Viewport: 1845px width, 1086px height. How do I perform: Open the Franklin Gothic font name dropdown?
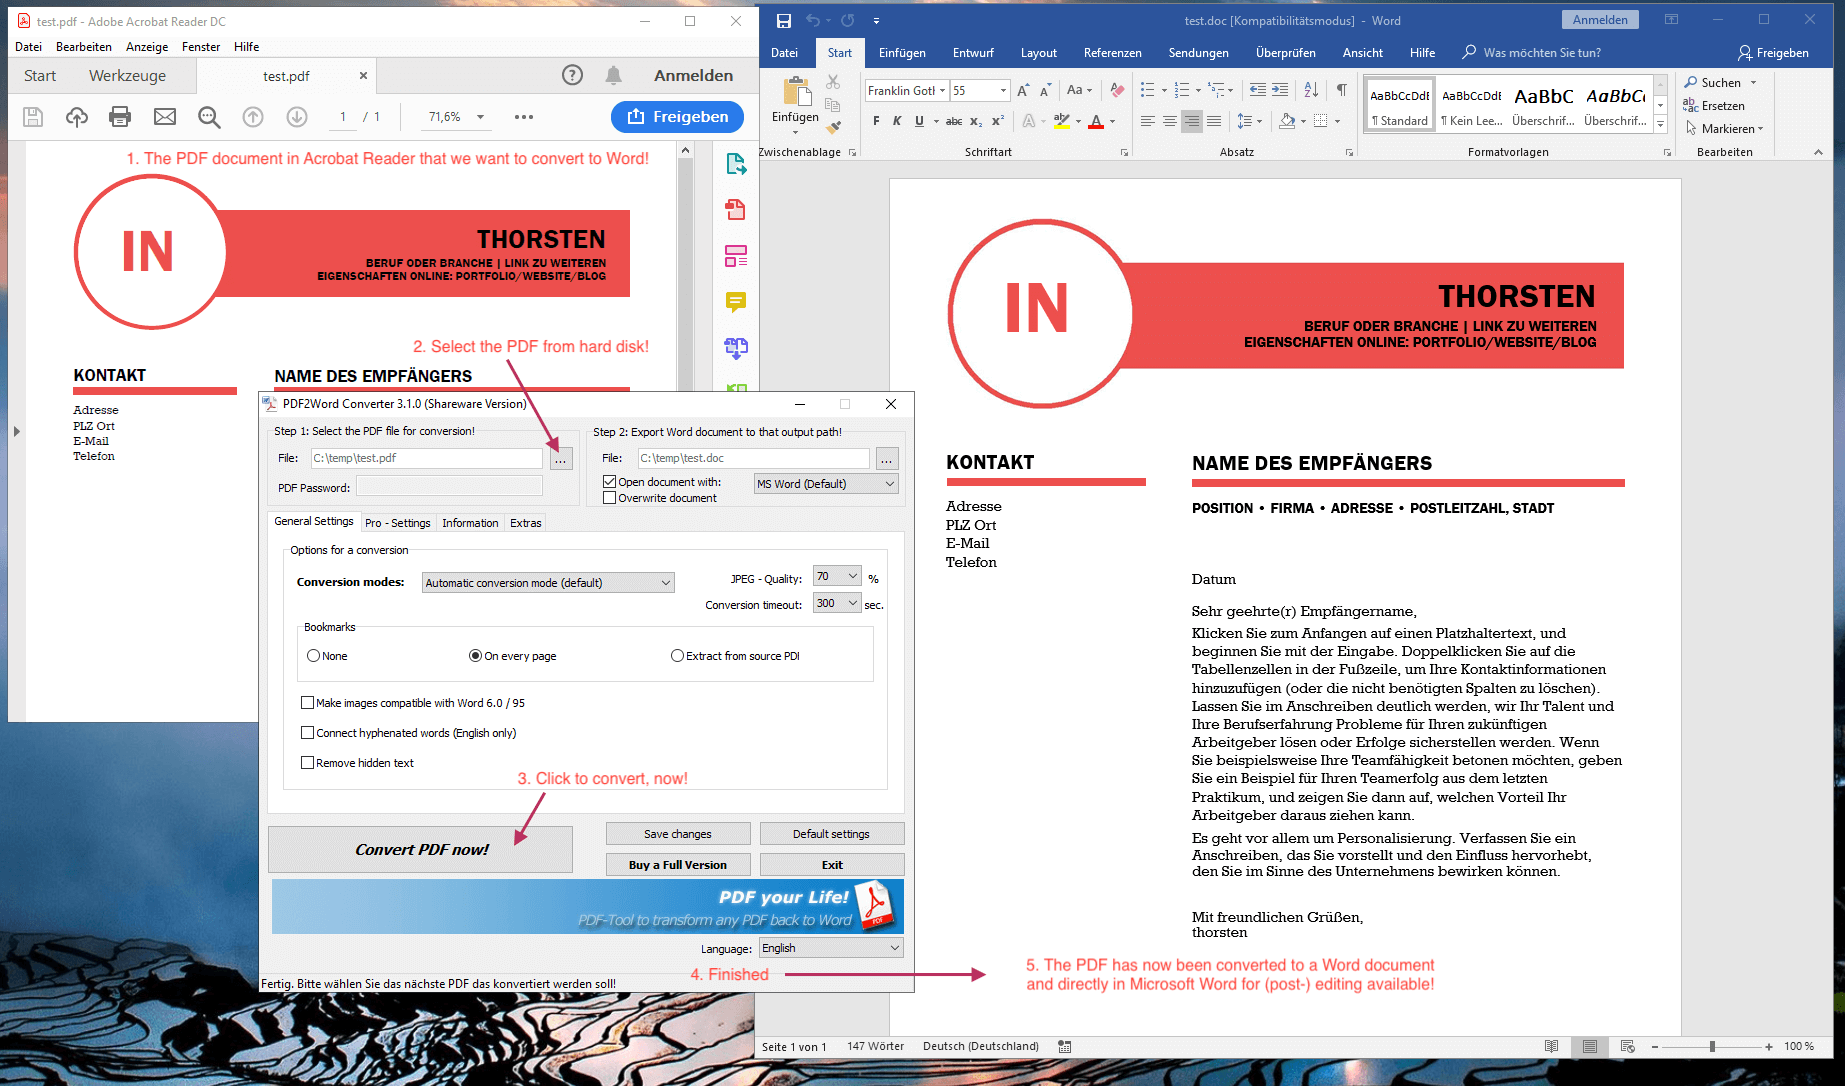[942, 91]
